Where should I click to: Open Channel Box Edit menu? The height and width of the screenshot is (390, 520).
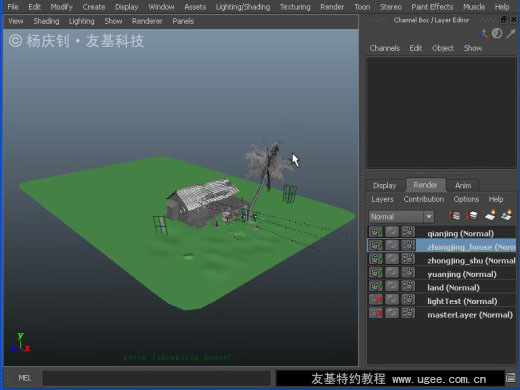[416, 48]
